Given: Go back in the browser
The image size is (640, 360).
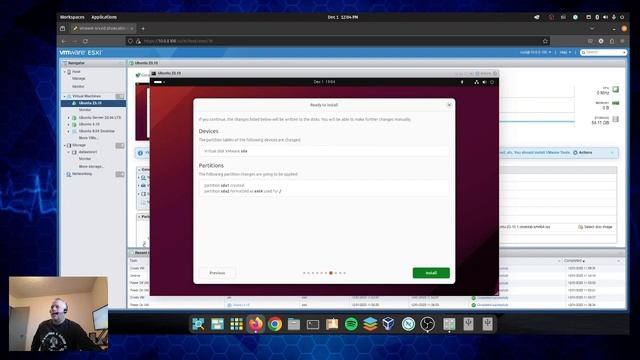Looking at the screenshot, I should pos(64,41).
